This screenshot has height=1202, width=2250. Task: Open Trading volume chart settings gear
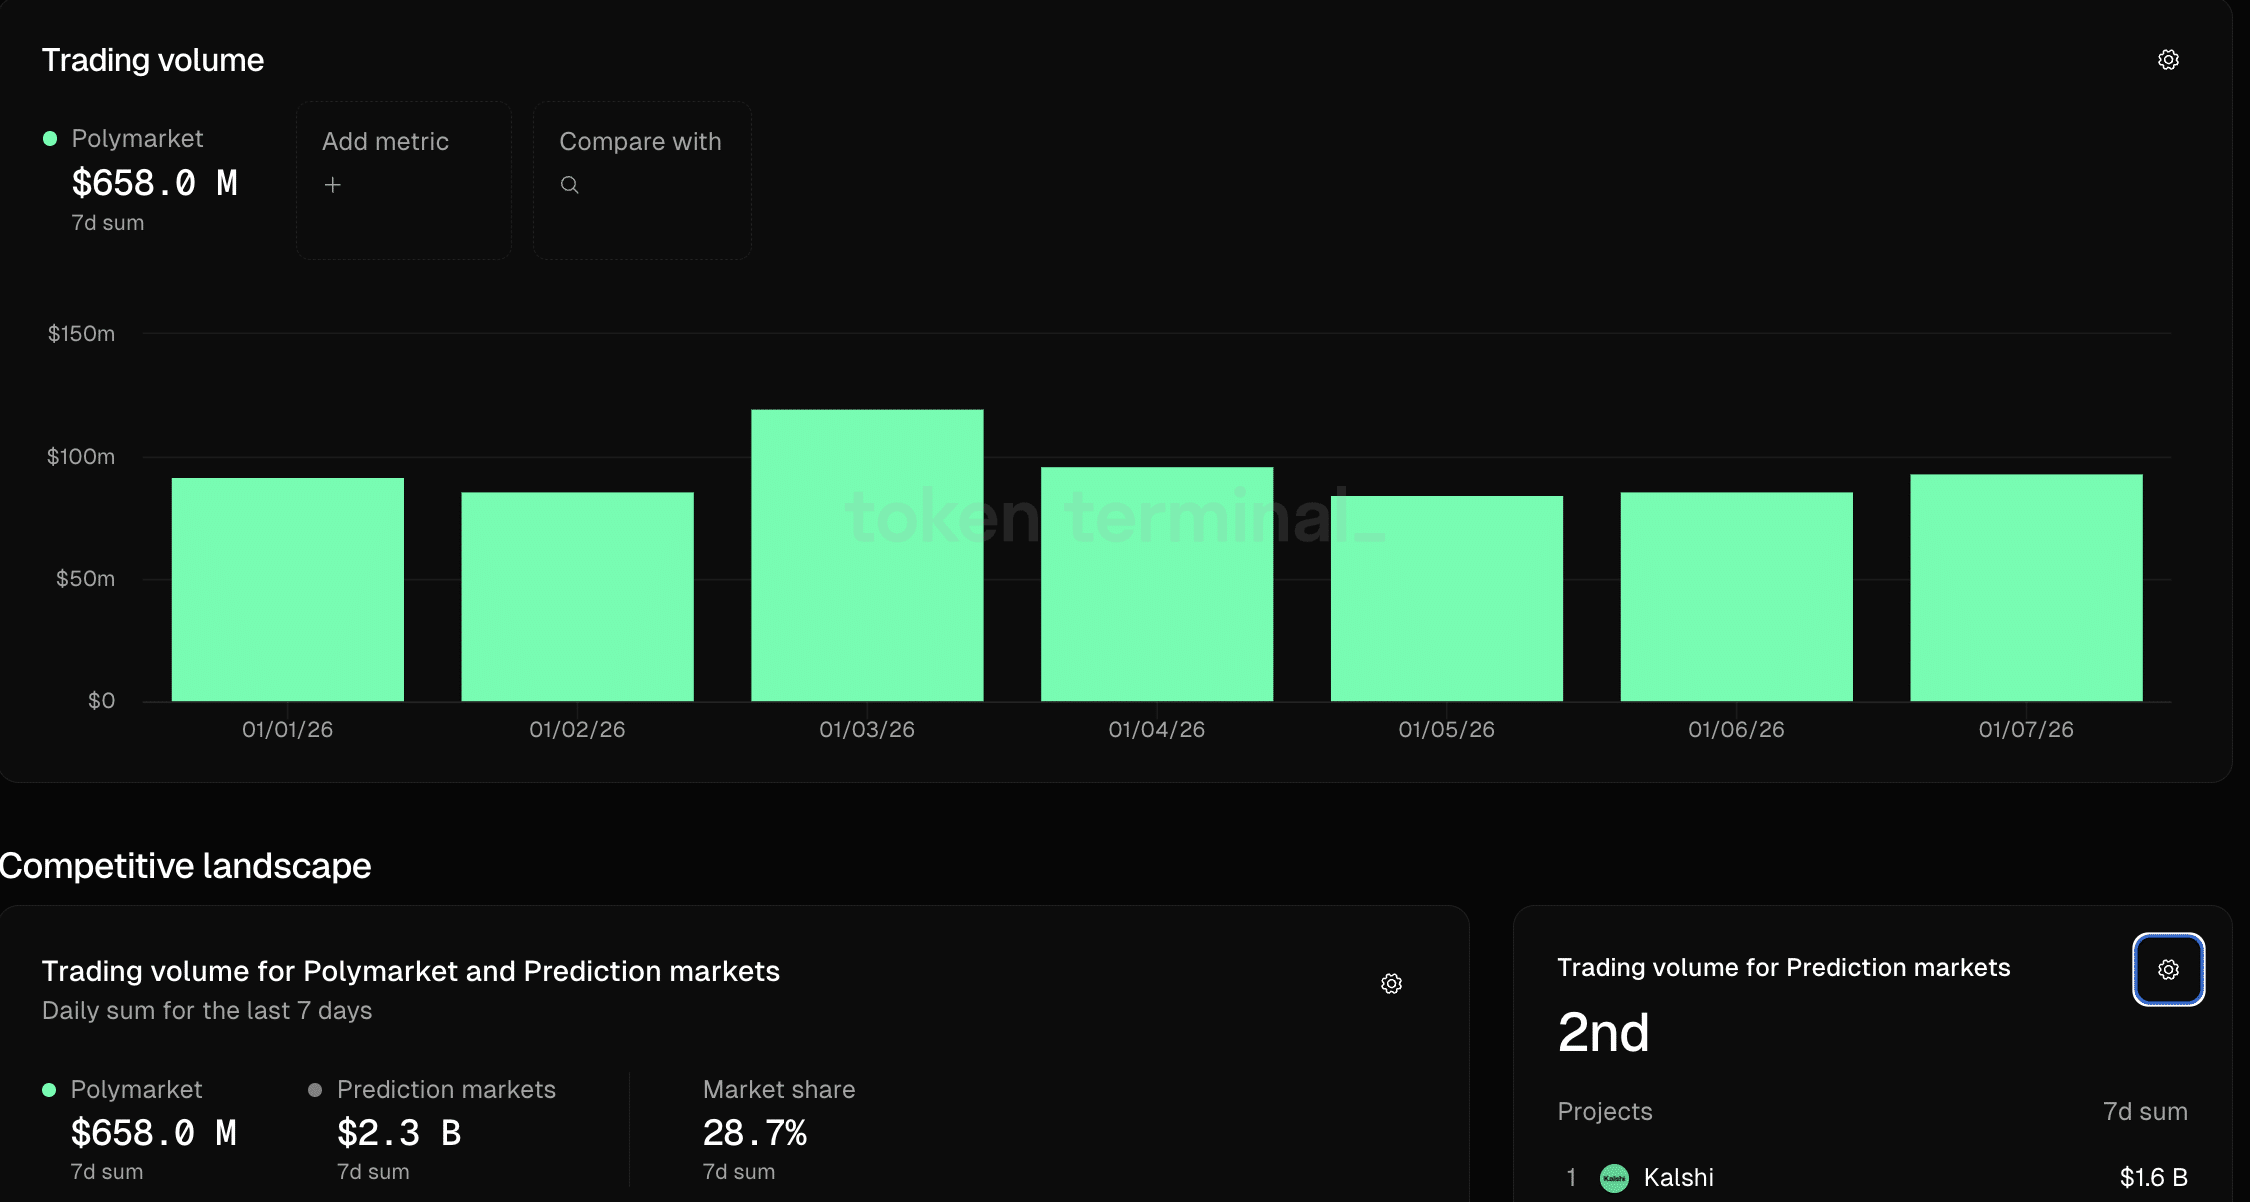pos(2168,60)
